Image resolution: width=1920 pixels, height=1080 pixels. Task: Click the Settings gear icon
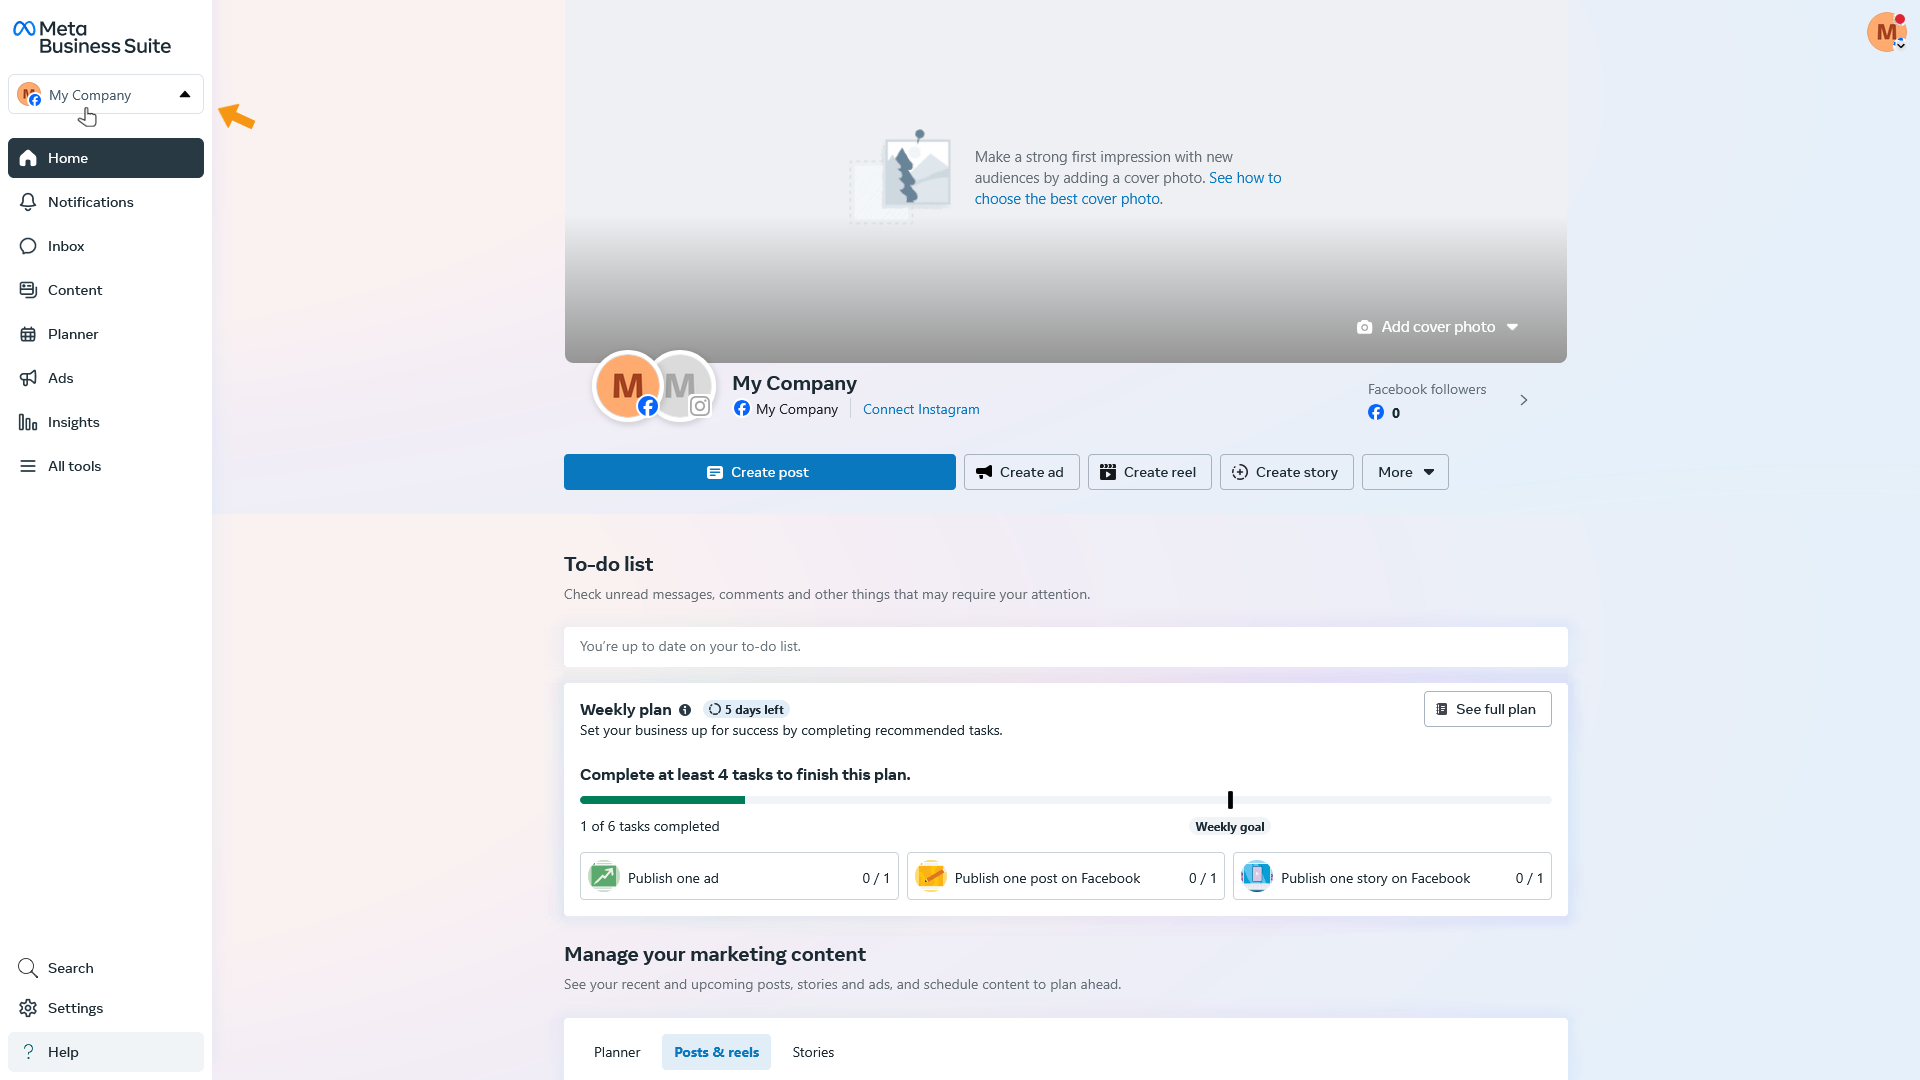28,1008
